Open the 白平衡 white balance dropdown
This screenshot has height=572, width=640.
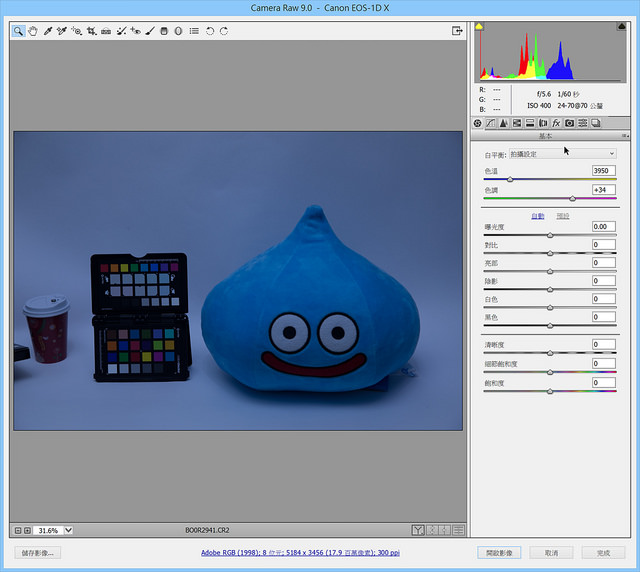pos(562,154)
